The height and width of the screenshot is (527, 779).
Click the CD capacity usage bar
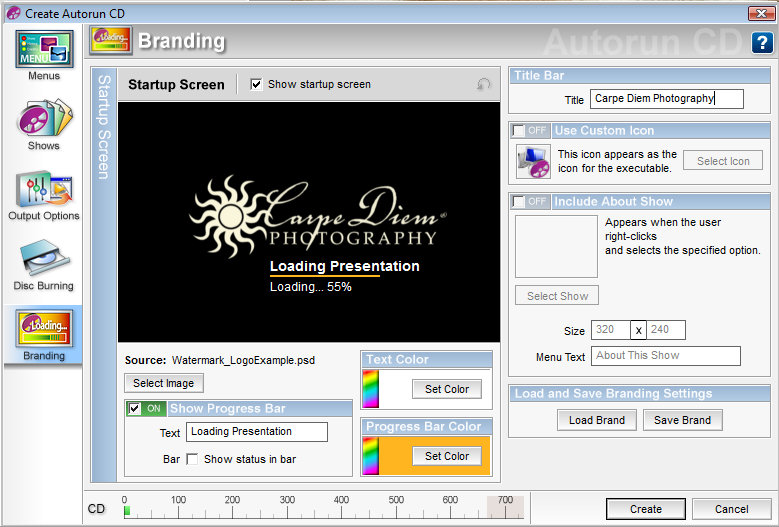coord(323,510)
